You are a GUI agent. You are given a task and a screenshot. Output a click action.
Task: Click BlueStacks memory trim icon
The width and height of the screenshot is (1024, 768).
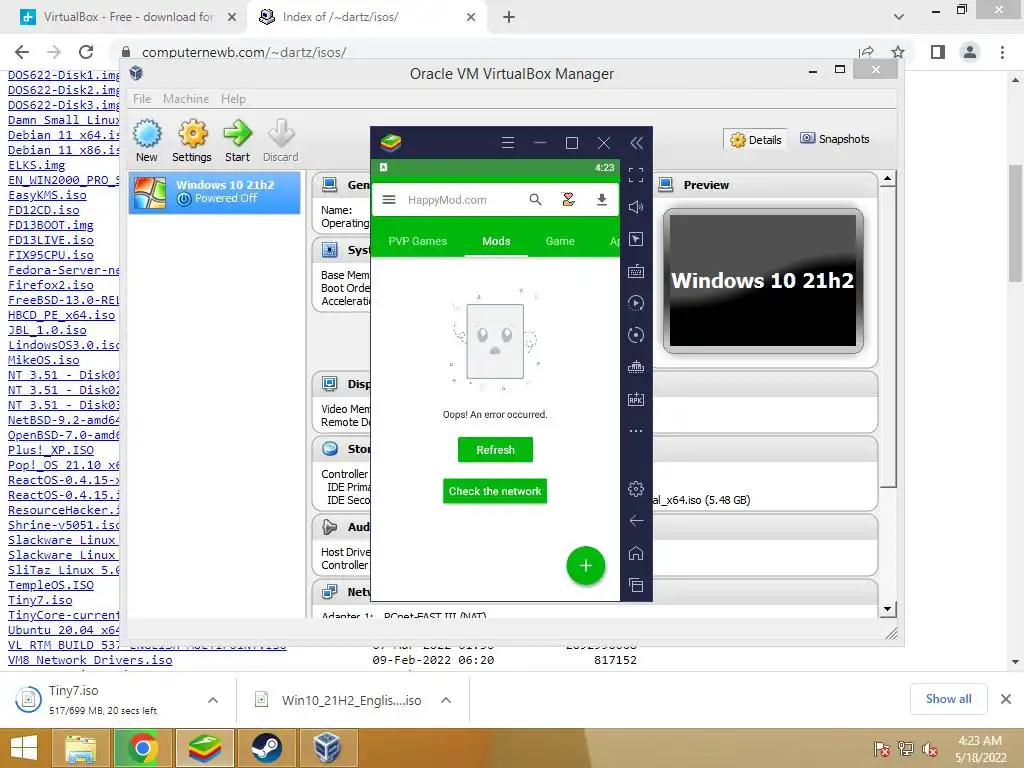tap(636, 367)
